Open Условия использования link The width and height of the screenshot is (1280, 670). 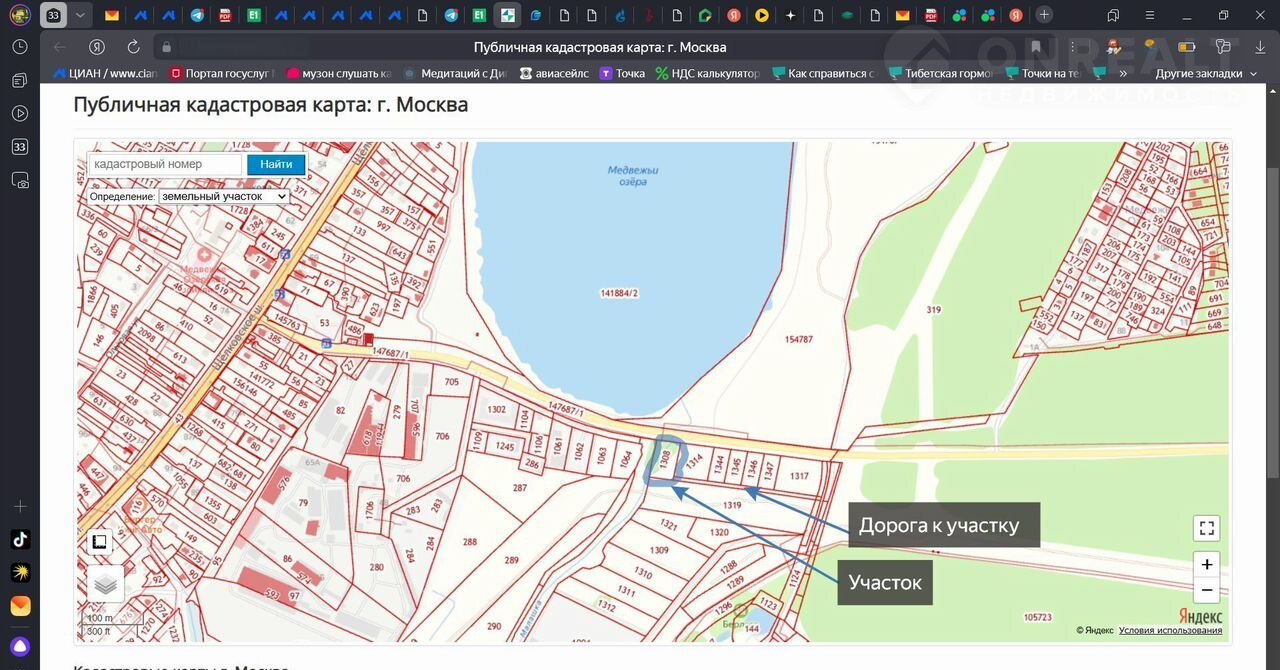pos(1170,630)
